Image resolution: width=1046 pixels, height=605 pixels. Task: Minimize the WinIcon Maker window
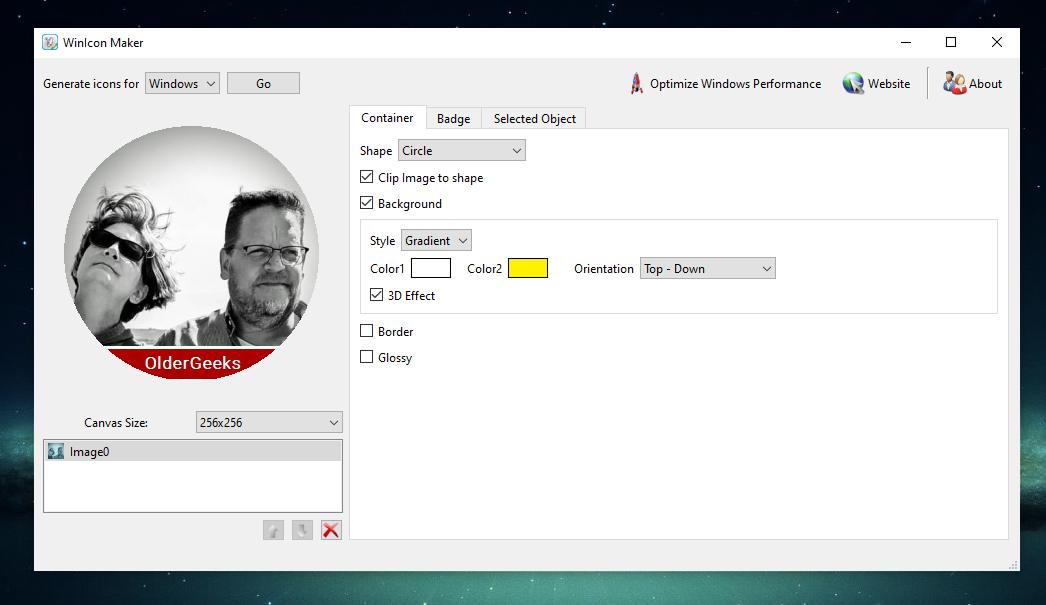pyautogui.click(x=905, y=42)
